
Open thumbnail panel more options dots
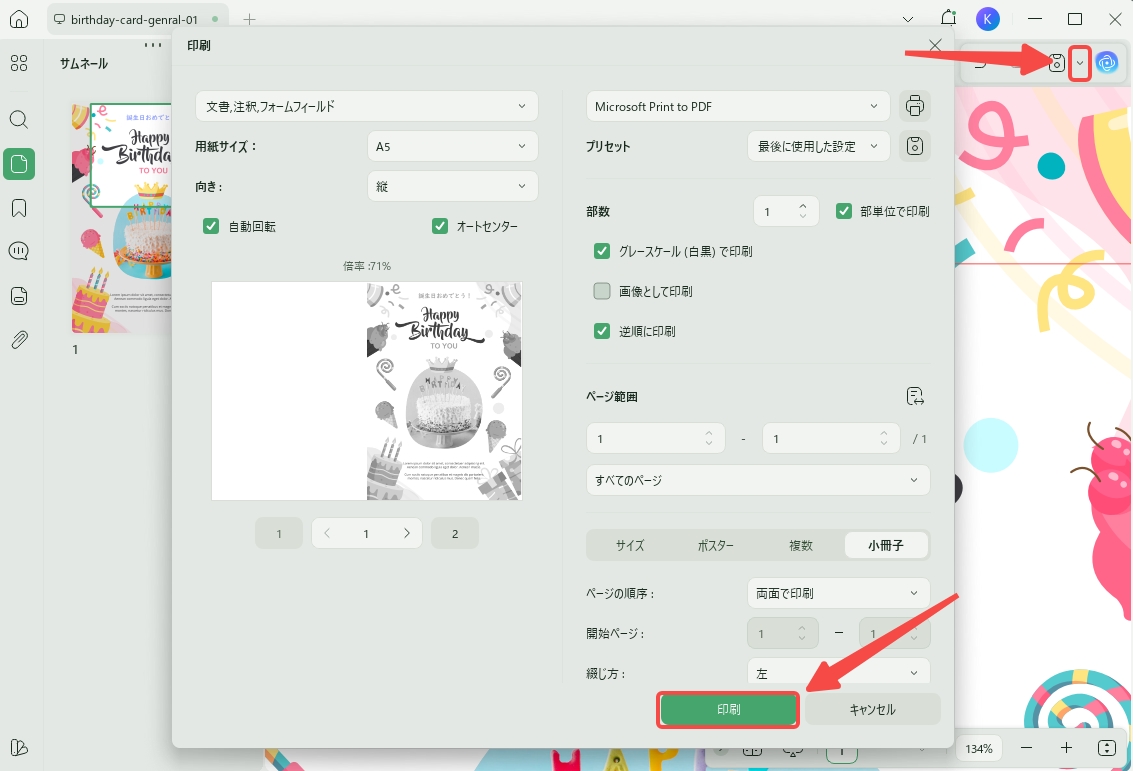153,45
